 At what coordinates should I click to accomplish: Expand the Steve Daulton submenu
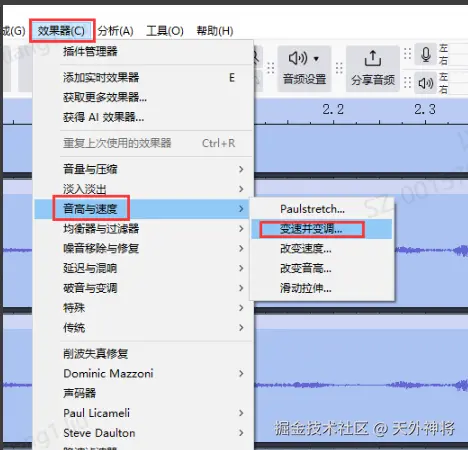click(144, 433)
